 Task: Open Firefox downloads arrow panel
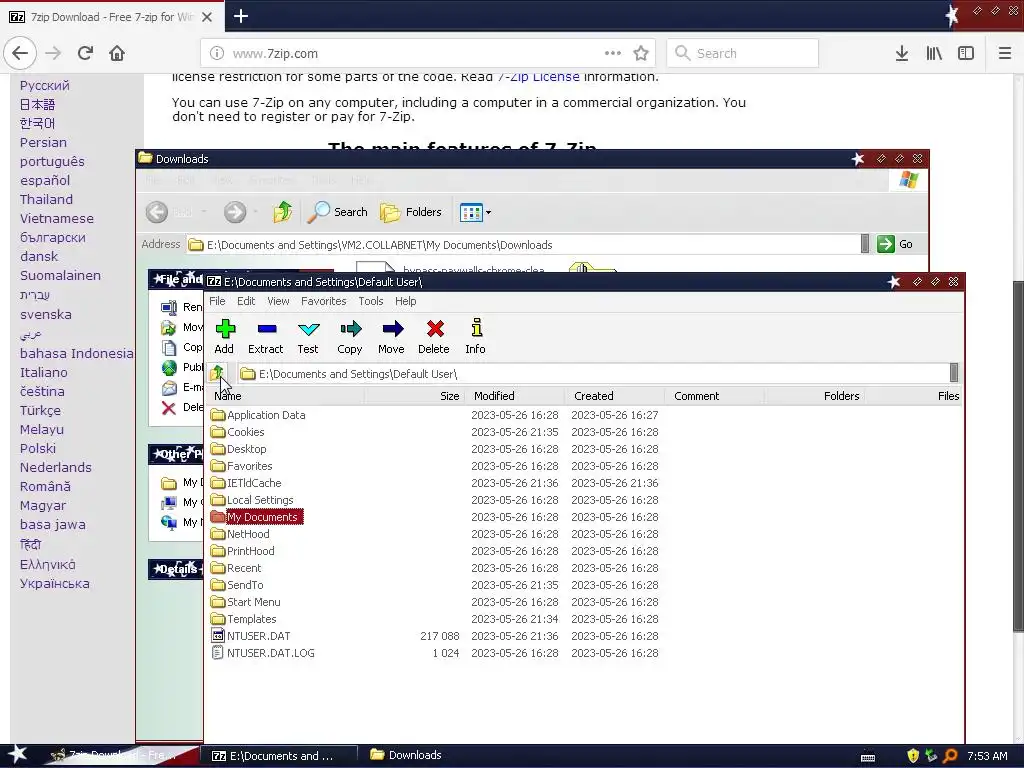[x=902, y=53]
